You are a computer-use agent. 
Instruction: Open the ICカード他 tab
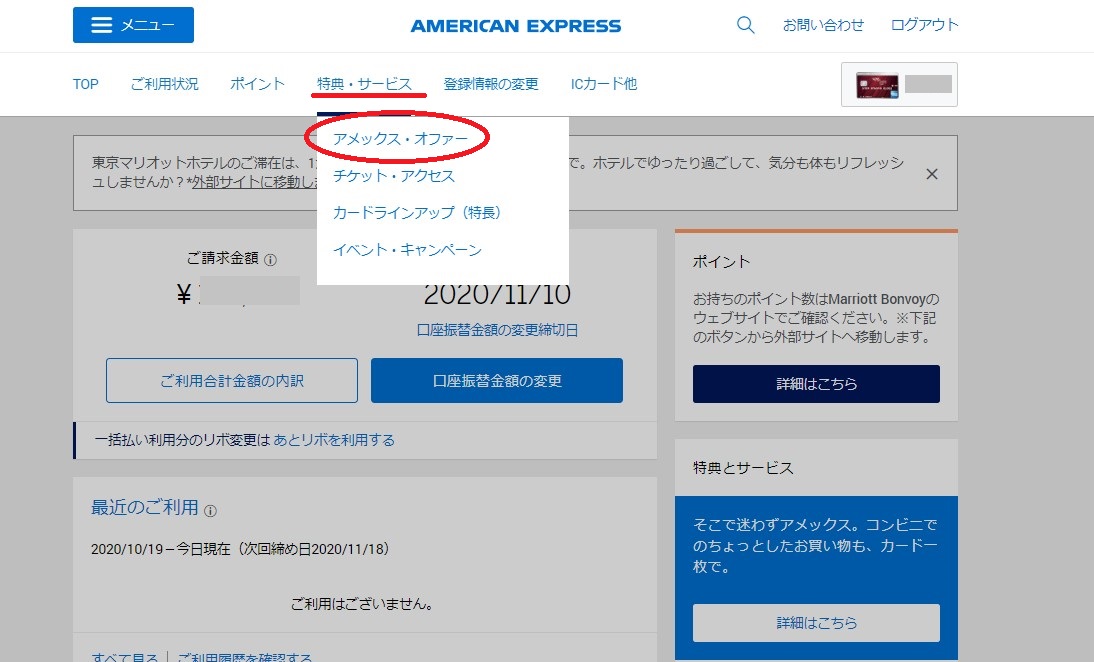pyautogui.click(x=604, y=84)
